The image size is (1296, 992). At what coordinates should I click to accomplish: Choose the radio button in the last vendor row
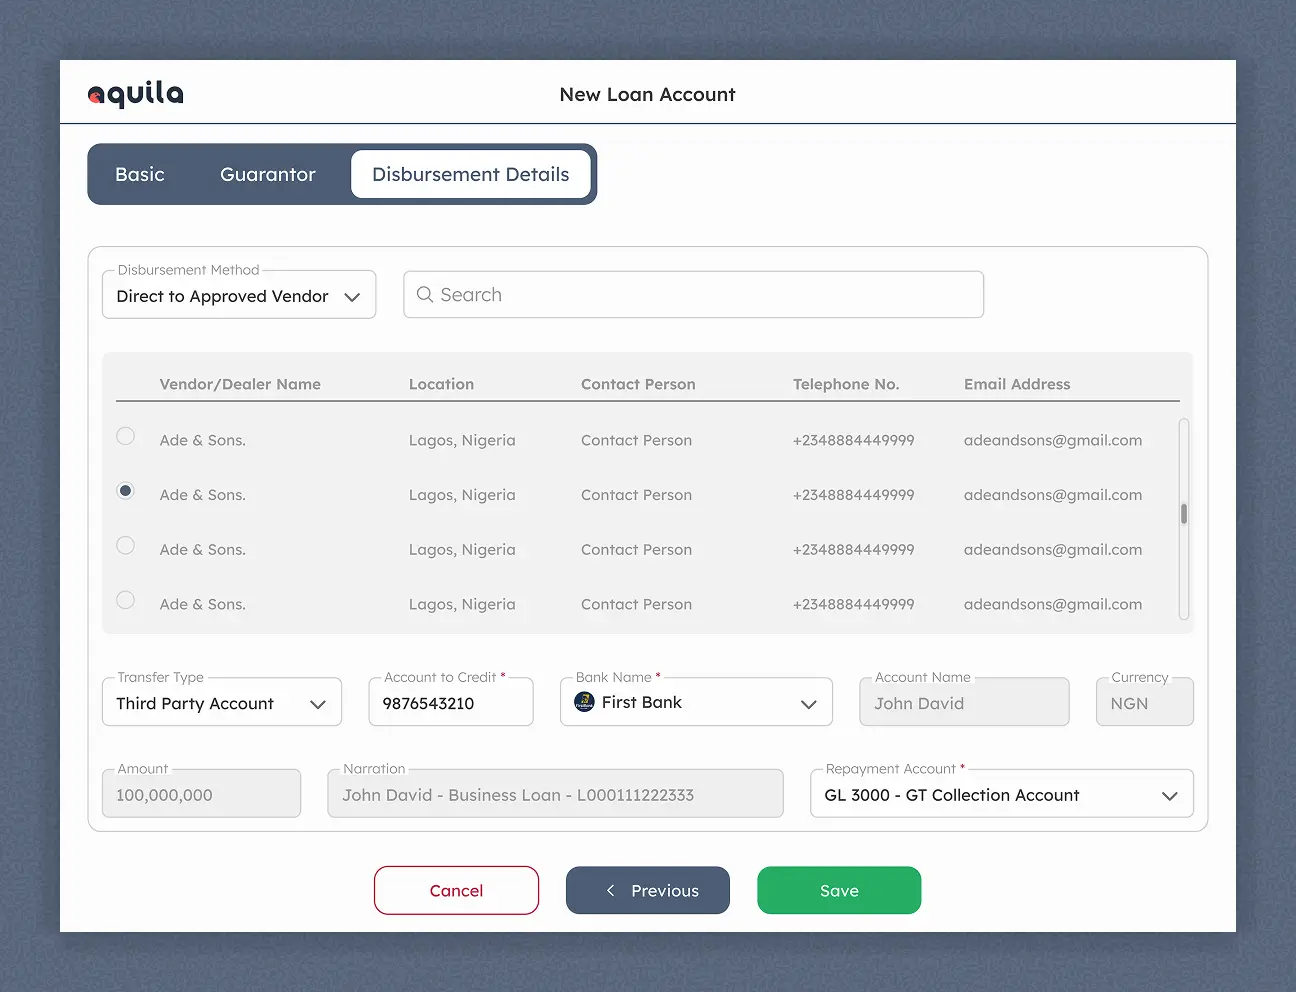125,600
